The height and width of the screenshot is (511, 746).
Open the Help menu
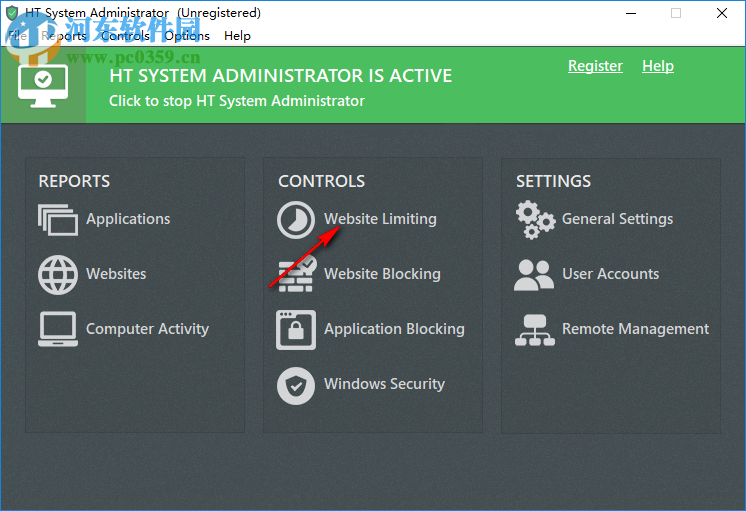(x=237, y=36)
